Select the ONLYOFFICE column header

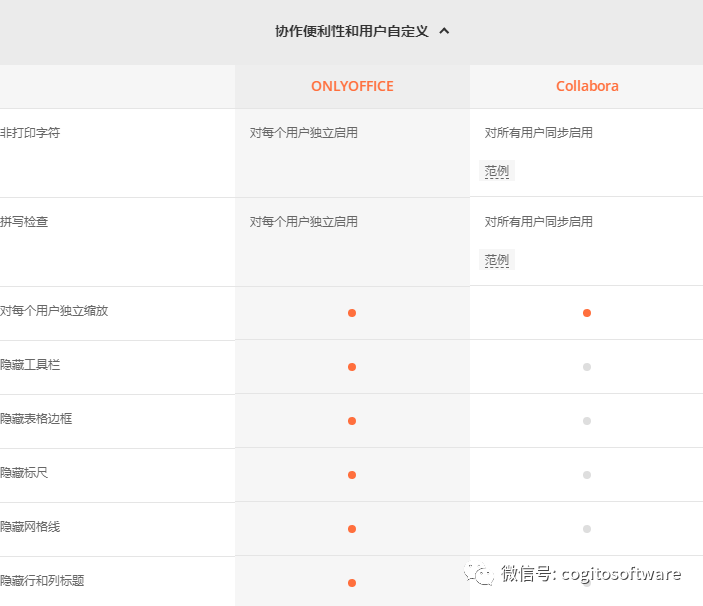click(x=352, y=86)
